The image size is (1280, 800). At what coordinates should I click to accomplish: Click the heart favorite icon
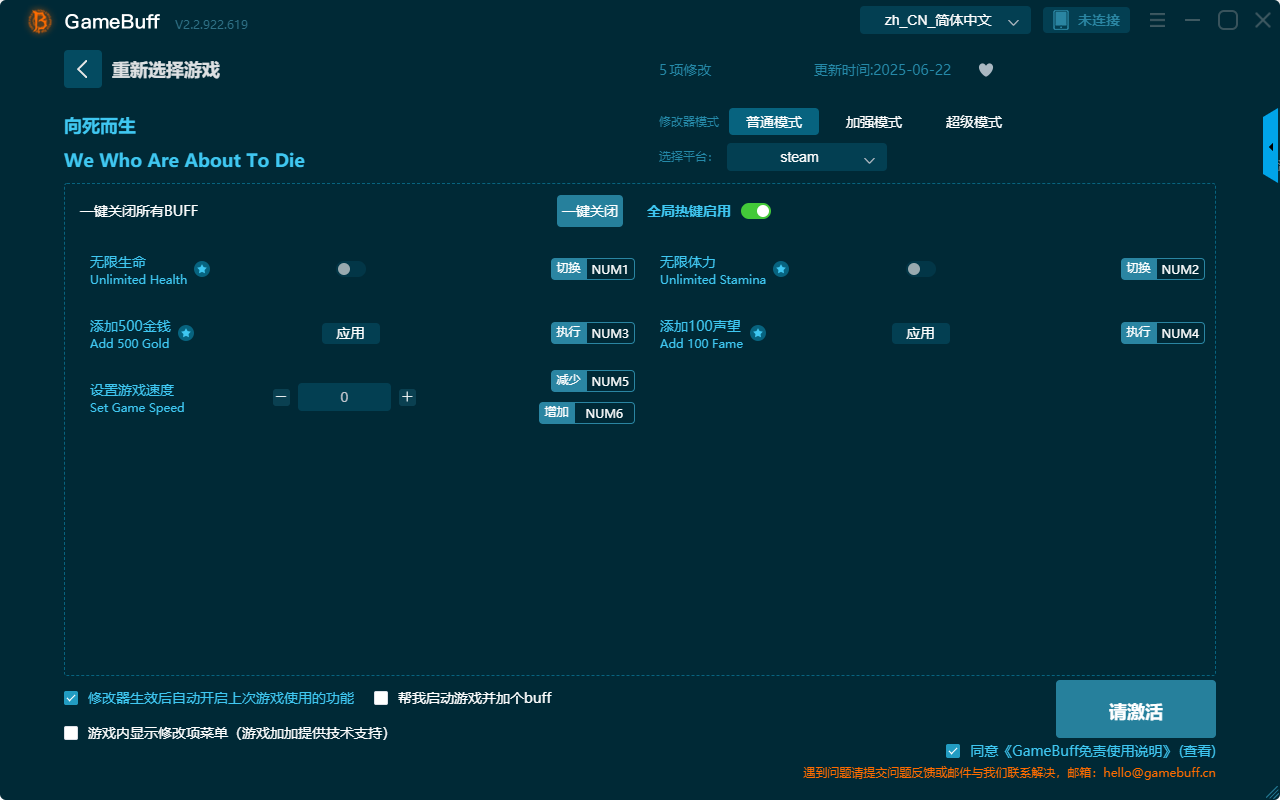tap(985, 70)
